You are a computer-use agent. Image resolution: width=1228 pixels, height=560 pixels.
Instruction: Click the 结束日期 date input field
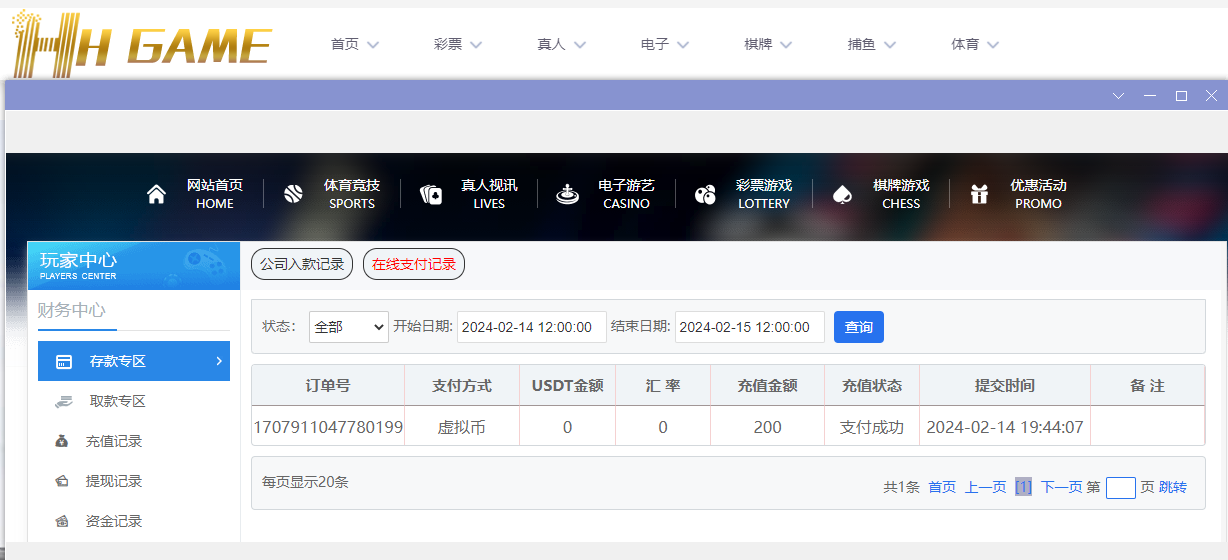tap(750, 327)
